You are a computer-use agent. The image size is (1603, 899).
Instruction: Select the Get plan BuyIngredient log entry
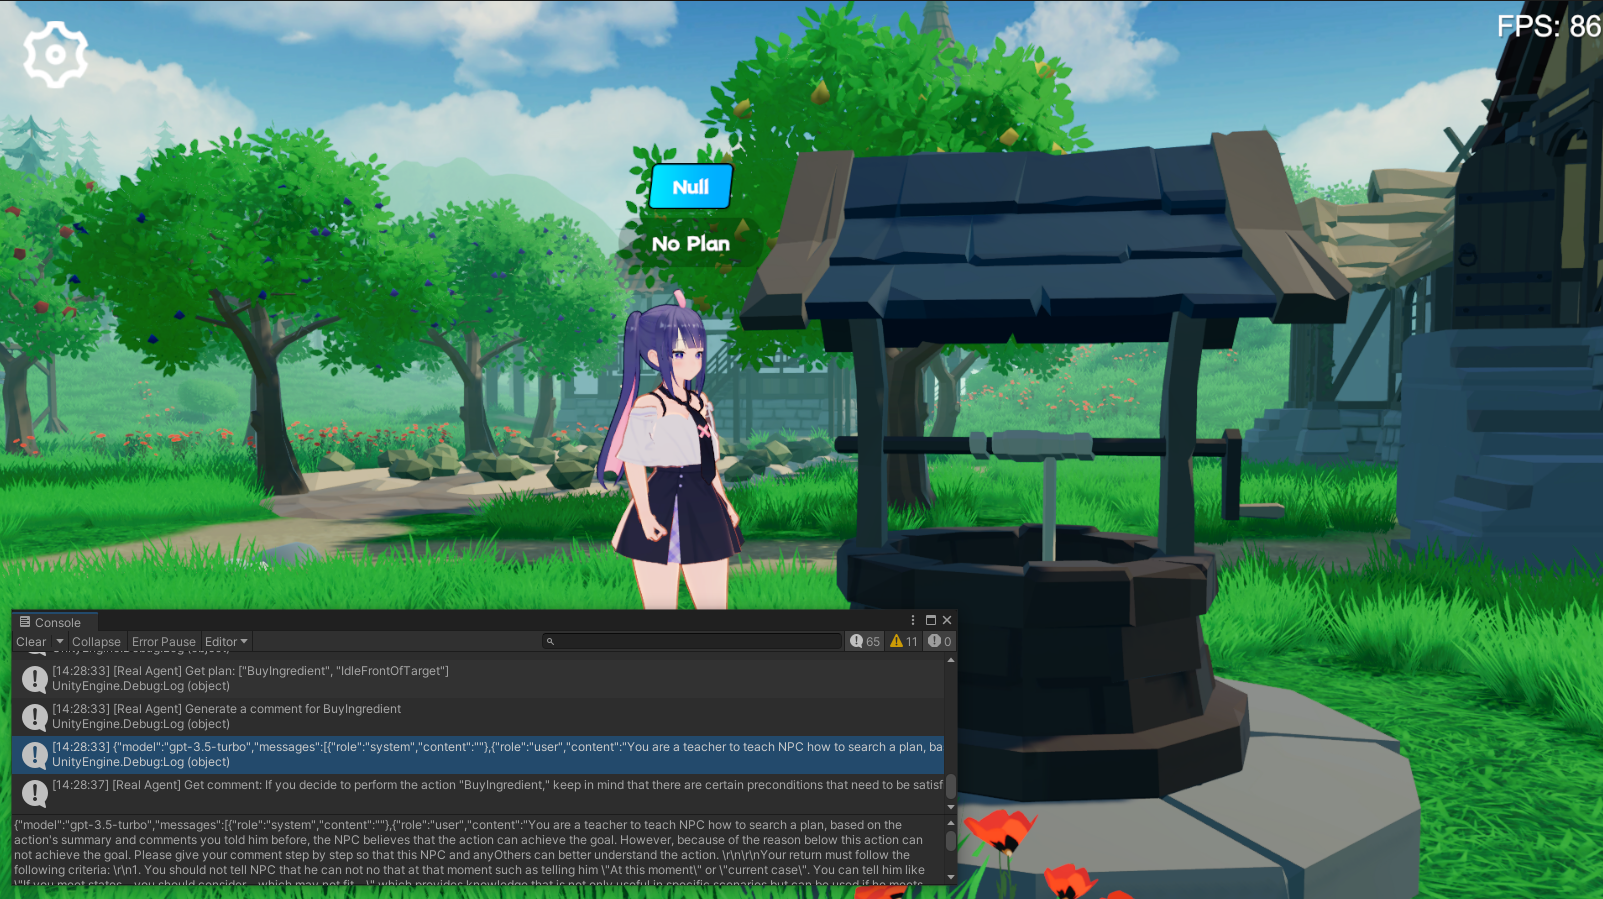pos(478,678)
